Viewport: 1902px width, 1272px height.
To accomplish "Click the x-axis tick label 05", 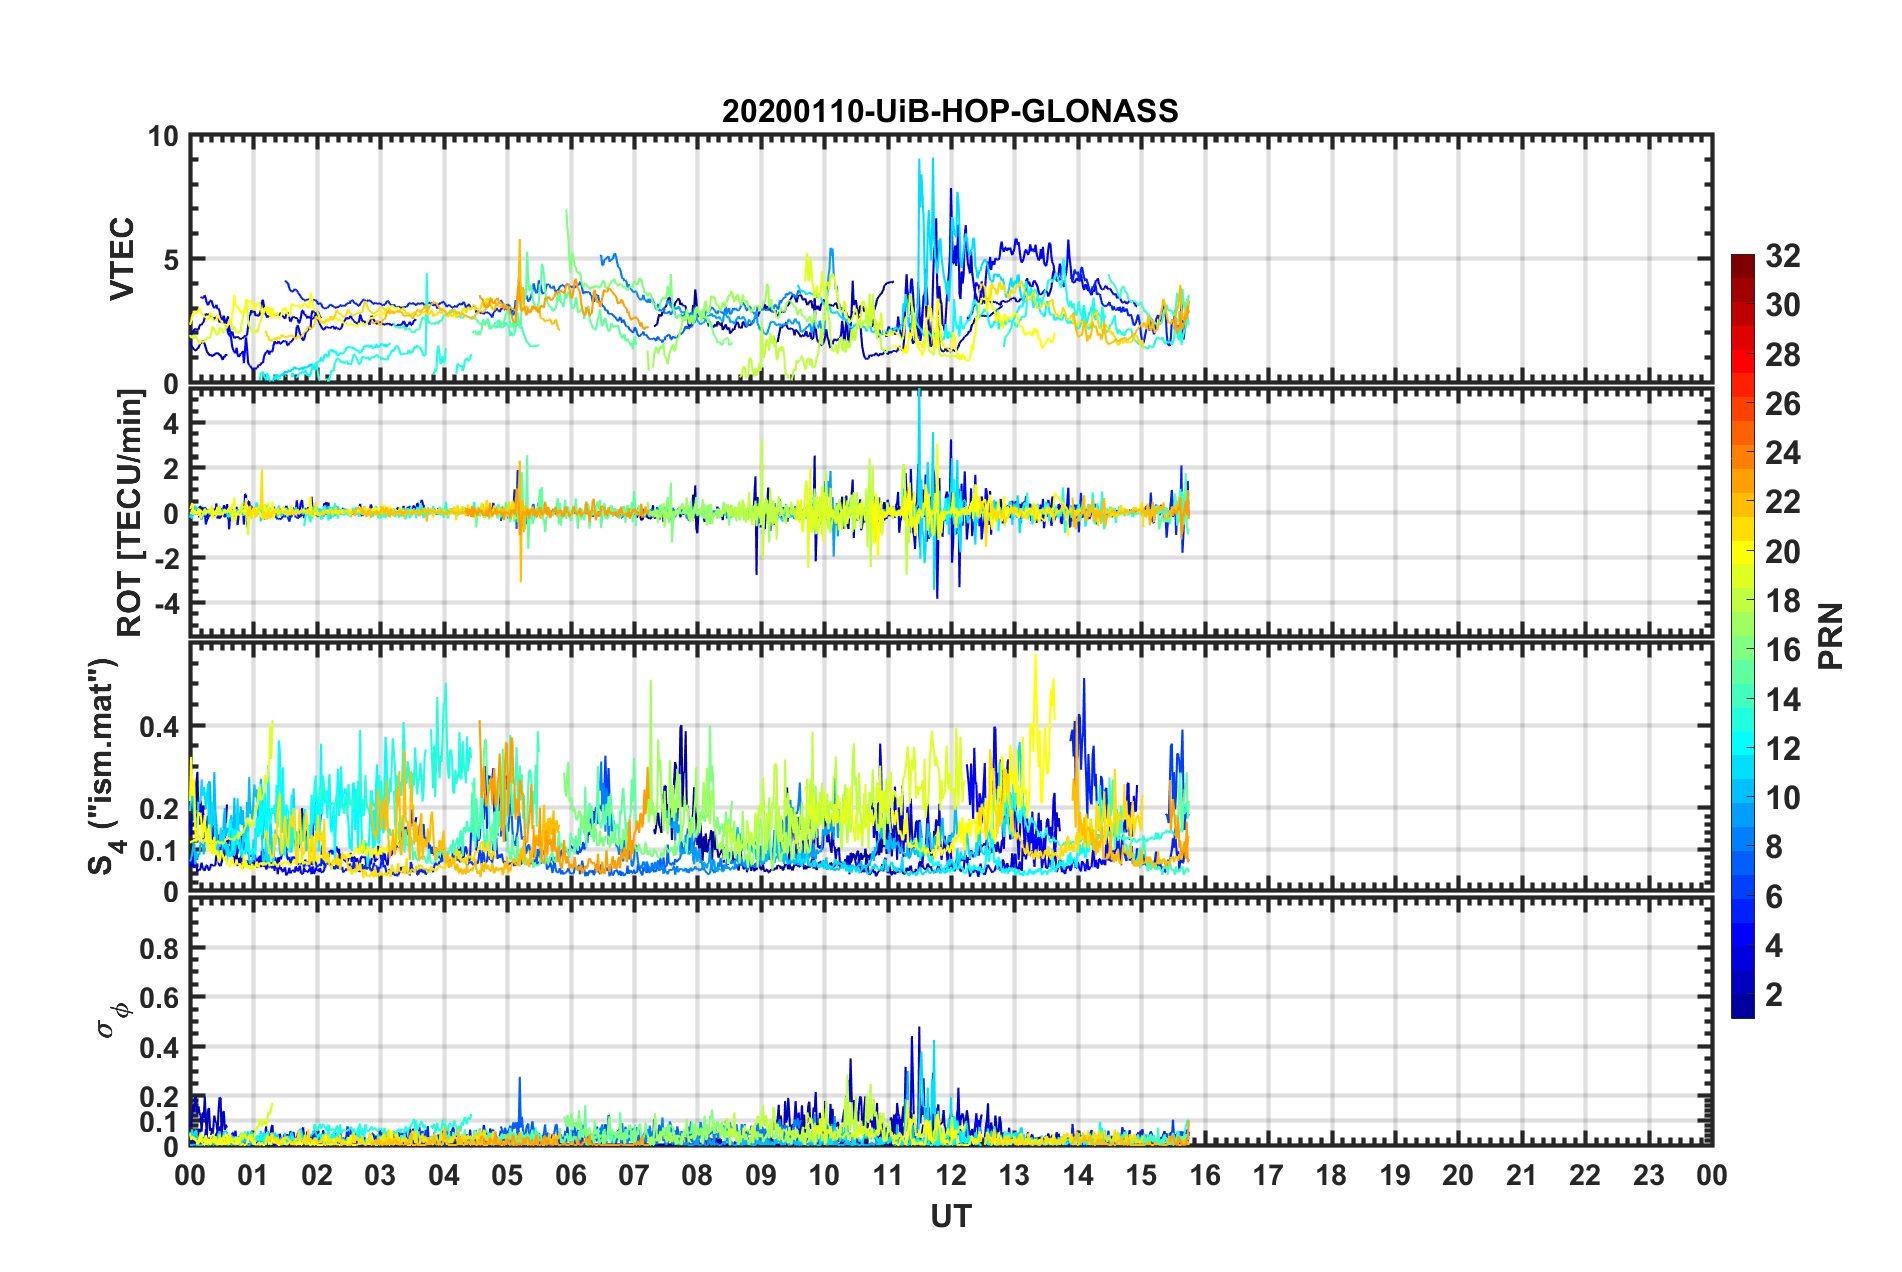I will (x=507, y=1175).
